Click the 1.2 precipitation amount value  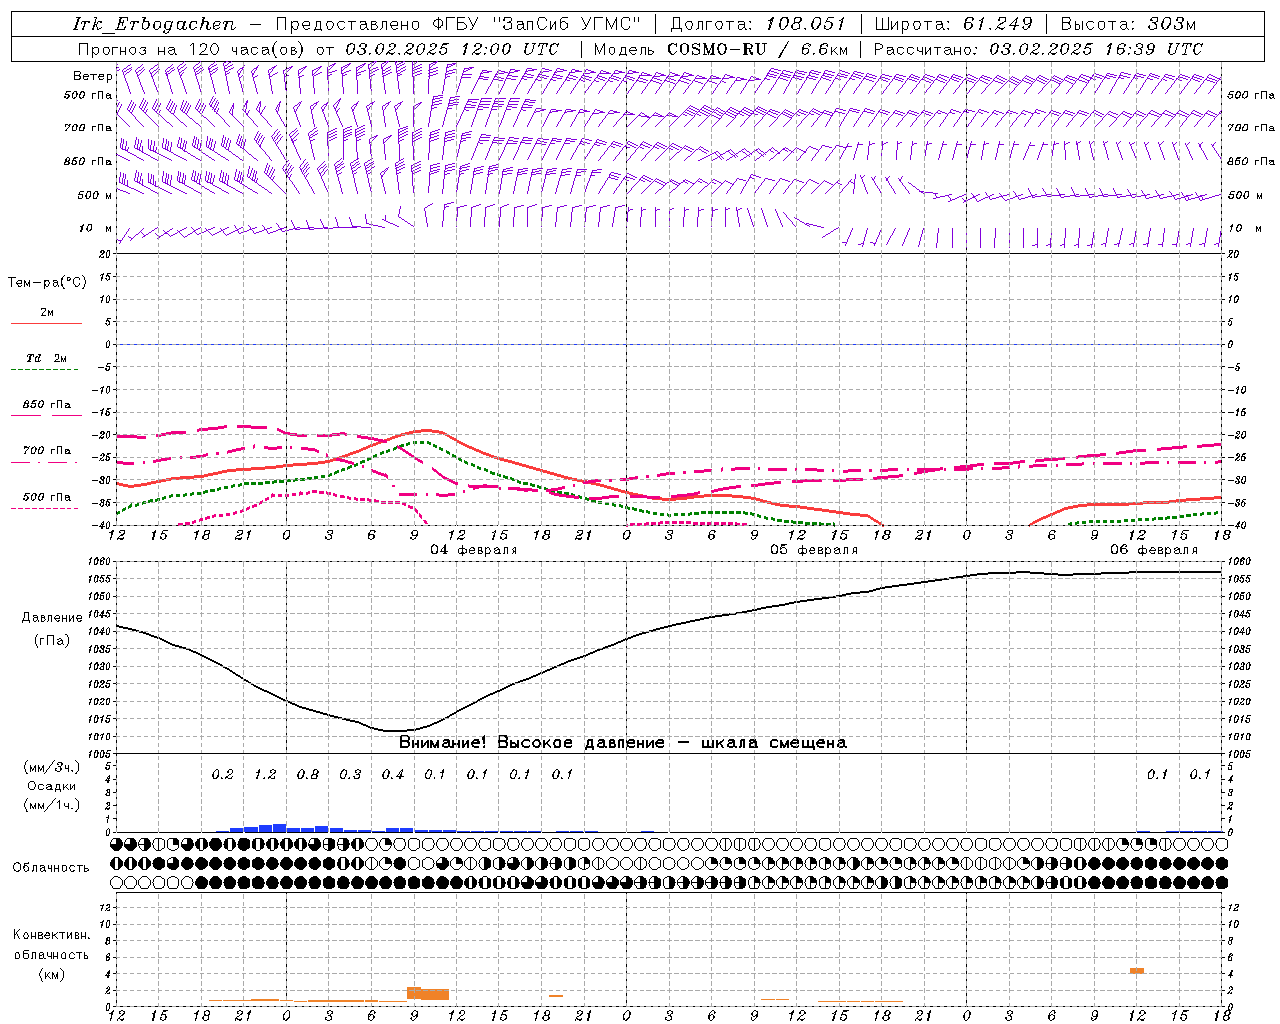(265, 774)
